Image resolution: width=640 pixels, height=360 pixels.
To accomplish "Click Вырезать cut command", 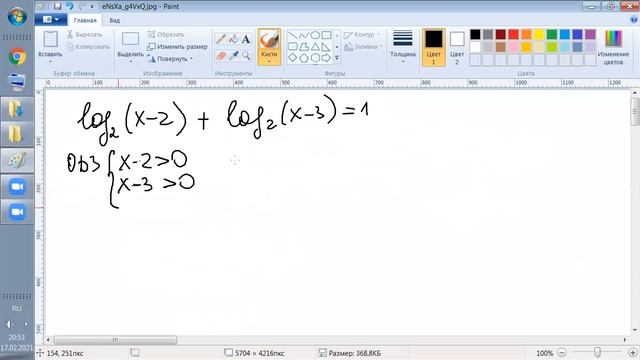I will point(84,35).
